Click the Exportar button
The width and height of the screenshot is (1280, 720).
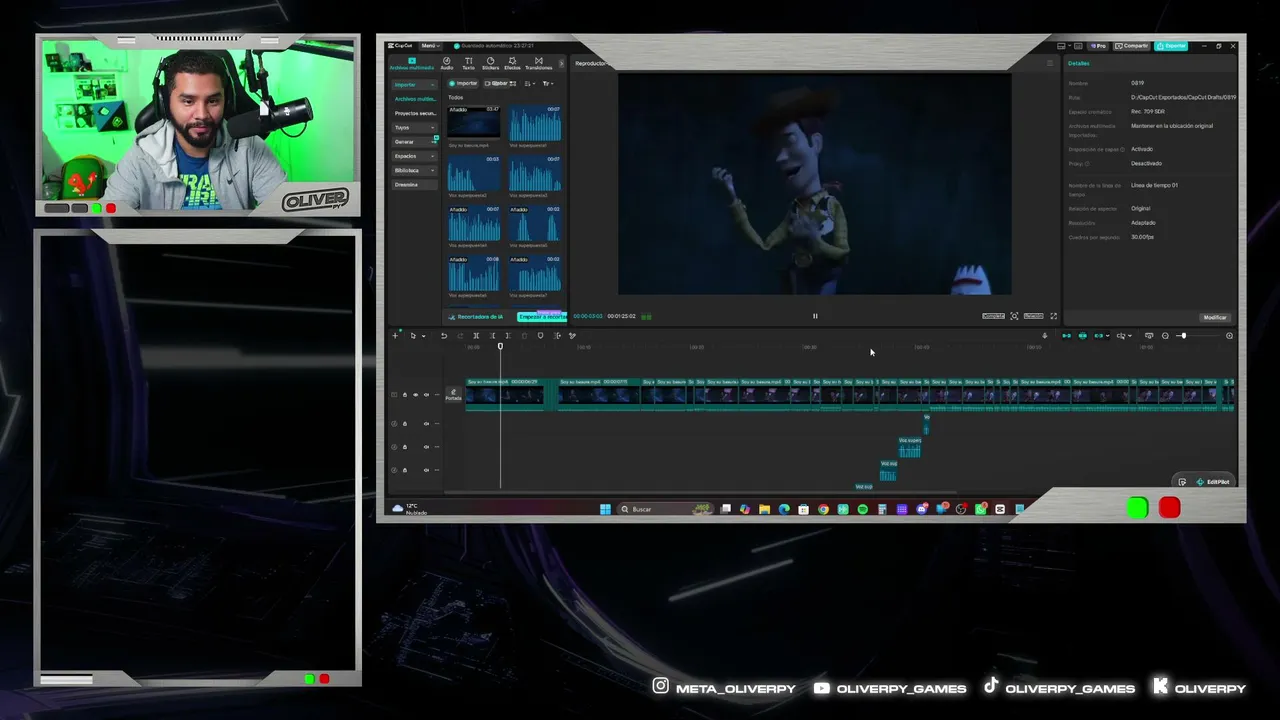[1172, 46]
